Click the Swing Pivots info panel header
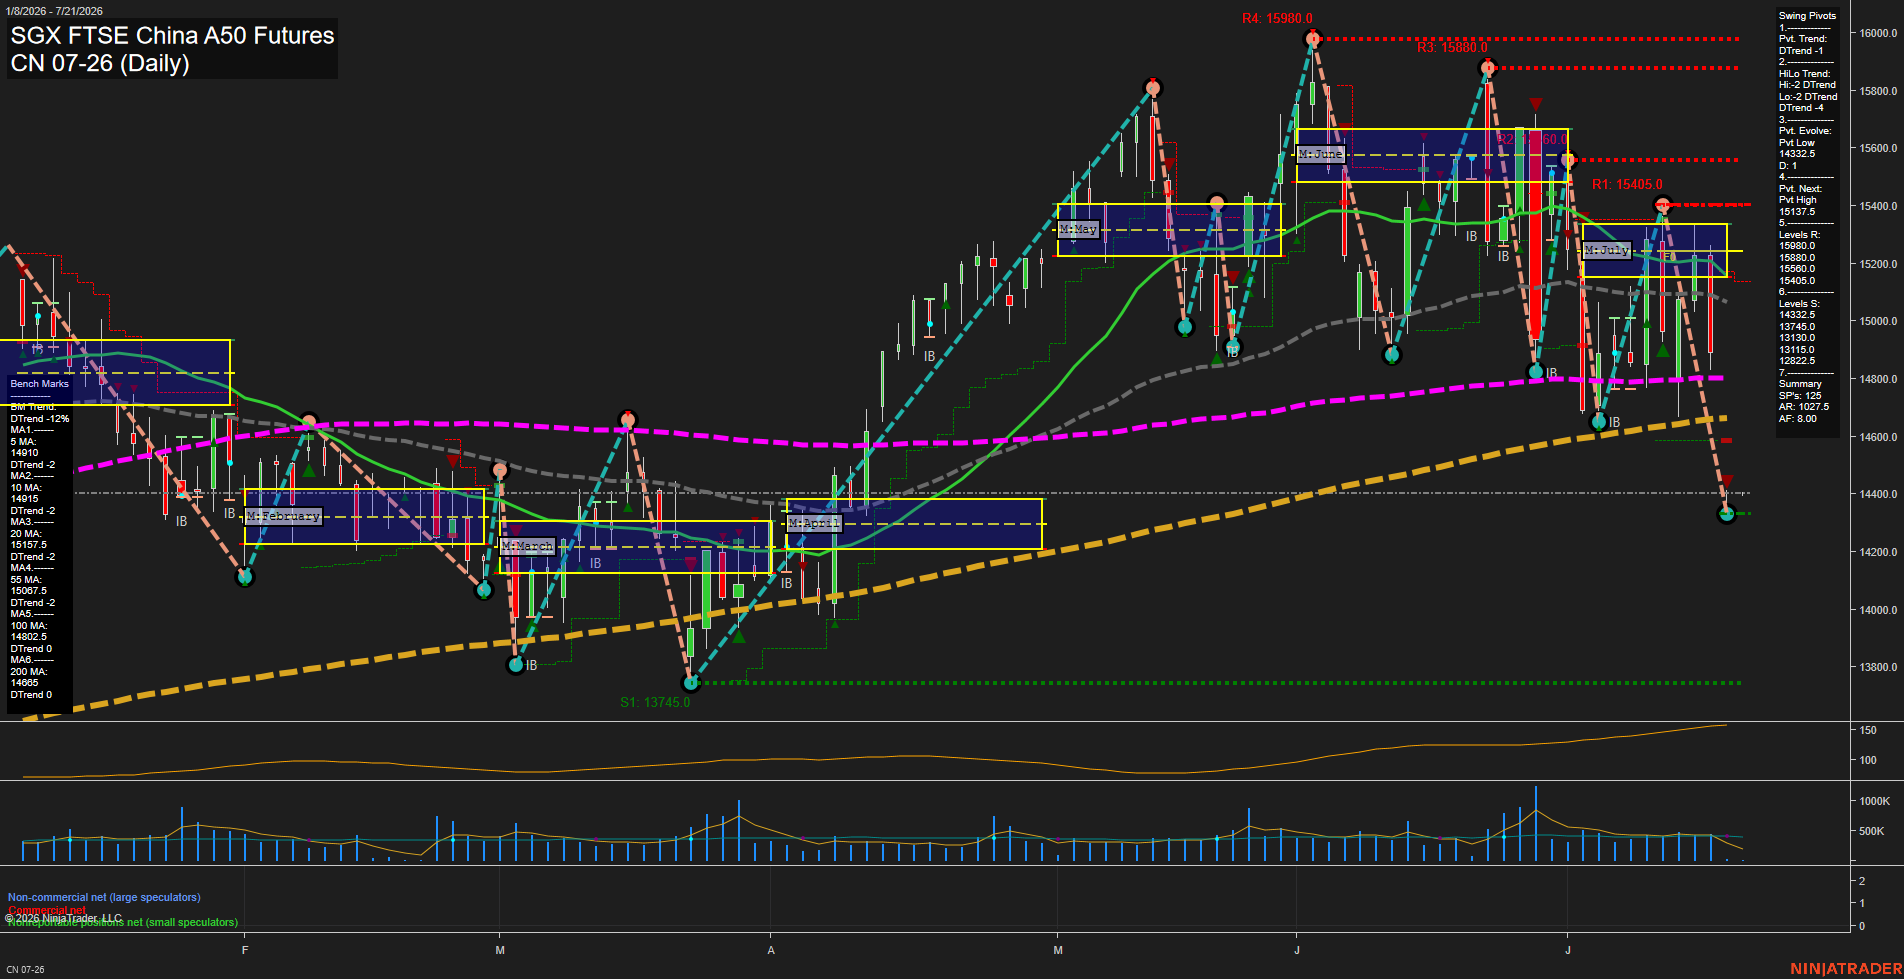This screenshot has width=1904, height=979. coord(1807,16)
